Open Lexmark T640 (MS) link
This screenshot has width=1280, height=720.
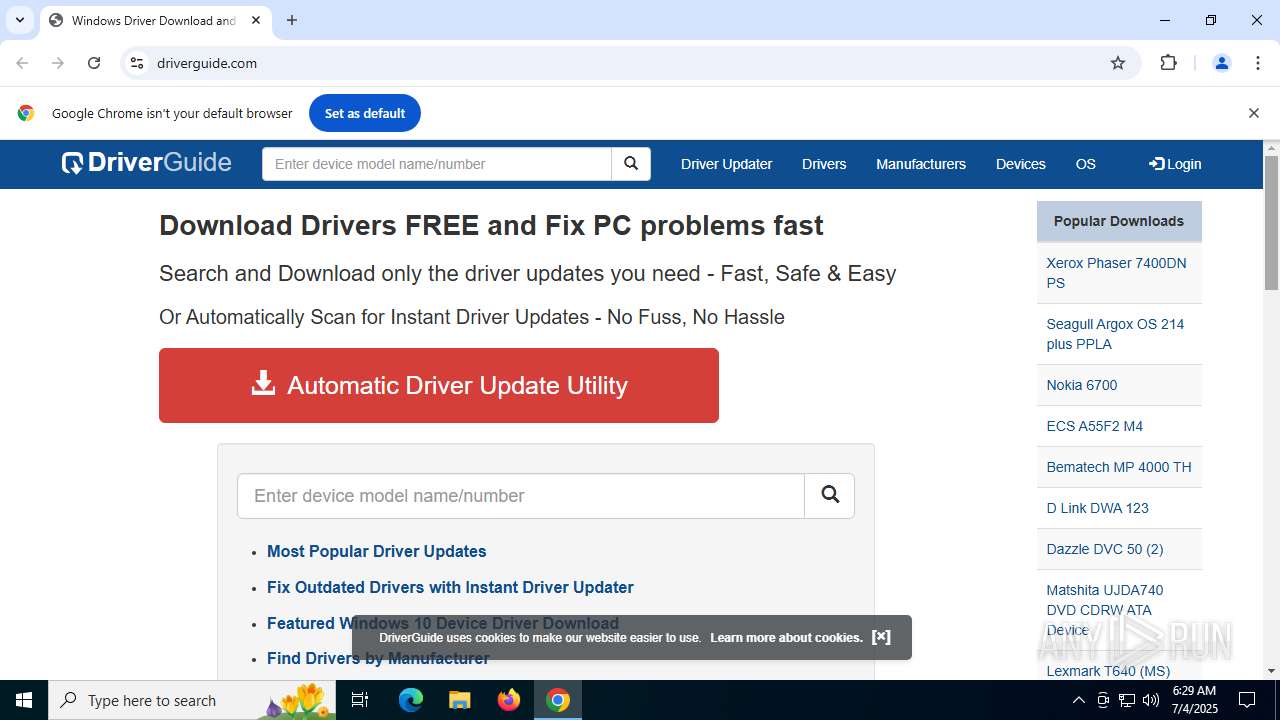click(x=1108, y=671)
